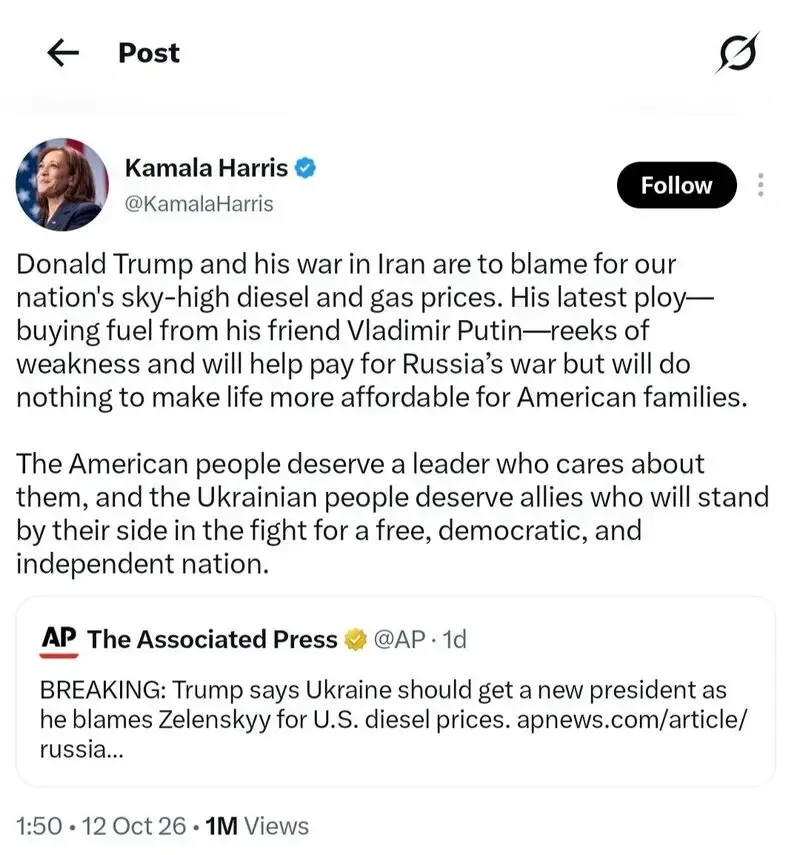Click the 1:50 post time
Image resolution: width=800 pixels, height=855 pixels.
39,826
